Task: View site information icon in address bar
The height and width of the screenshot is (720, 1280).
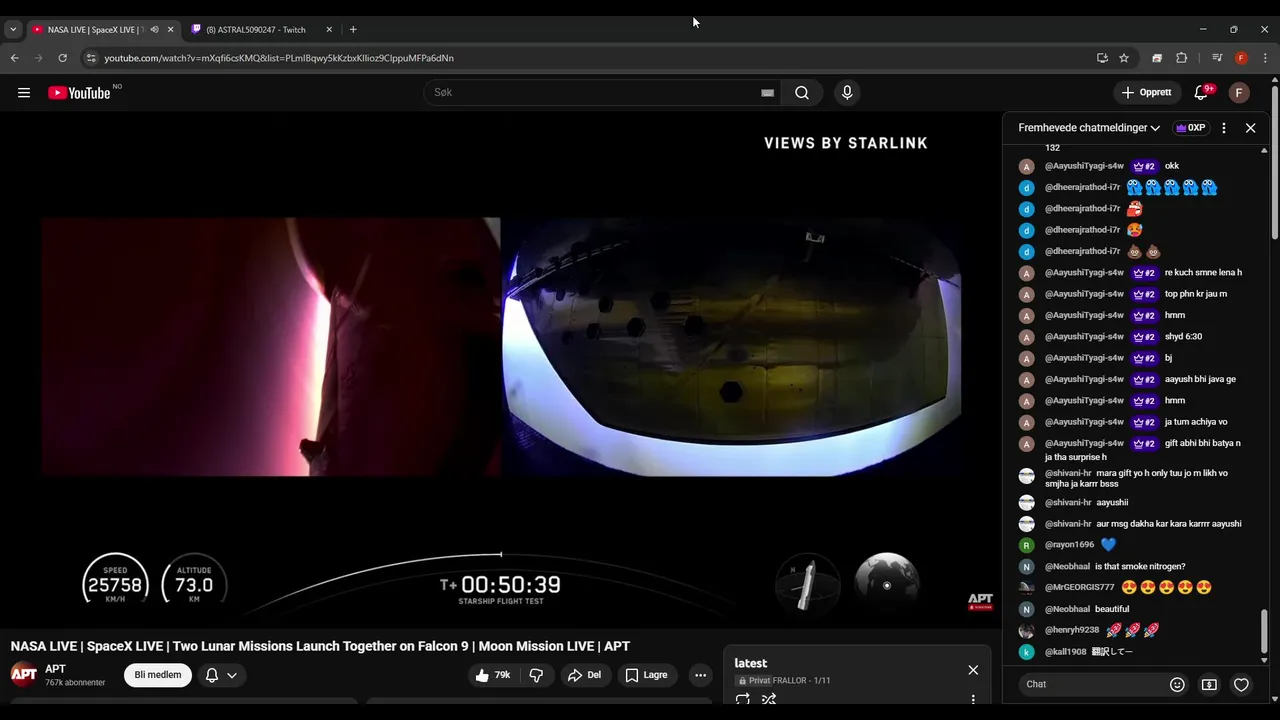Action: pos(91,58)
